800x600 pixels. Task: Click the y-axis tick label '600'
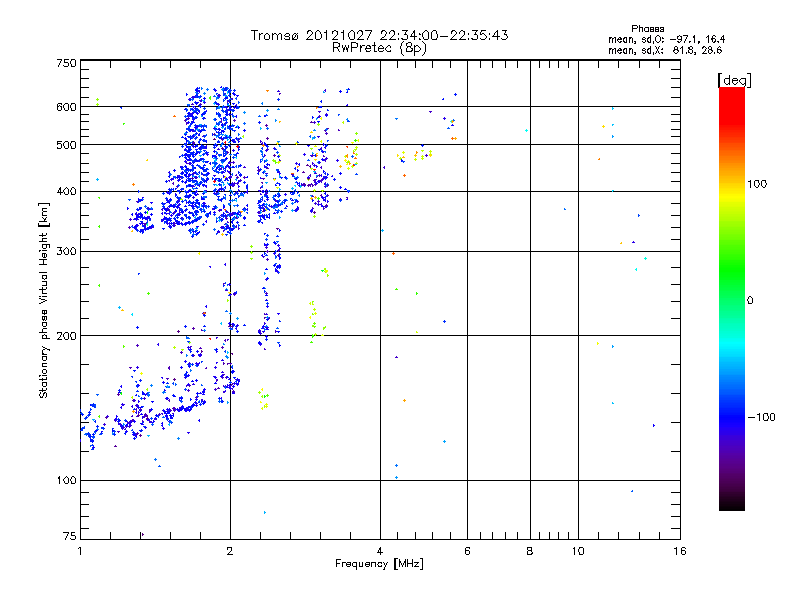[66, 107]
